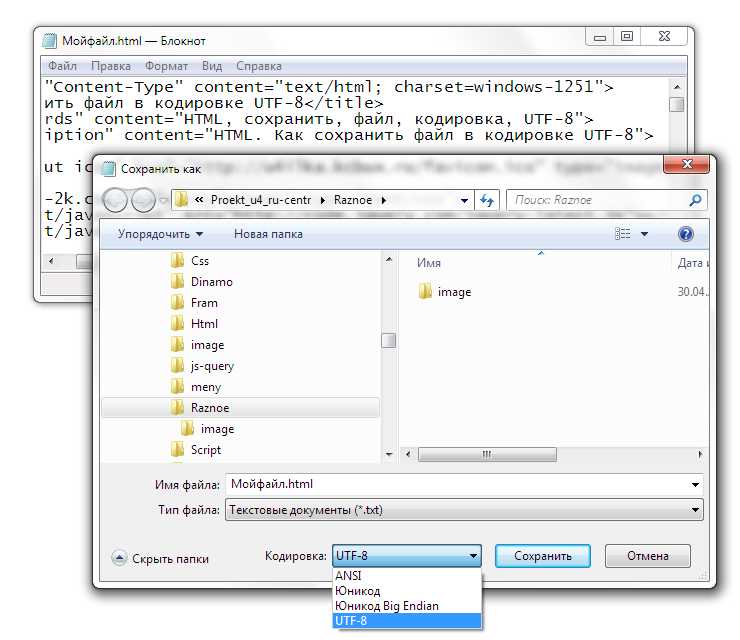The height and width of the screenshot is (640, 740).
Task: Click the view options icon in toolbar
Action: pyautogui.click(x=624, y=234)
